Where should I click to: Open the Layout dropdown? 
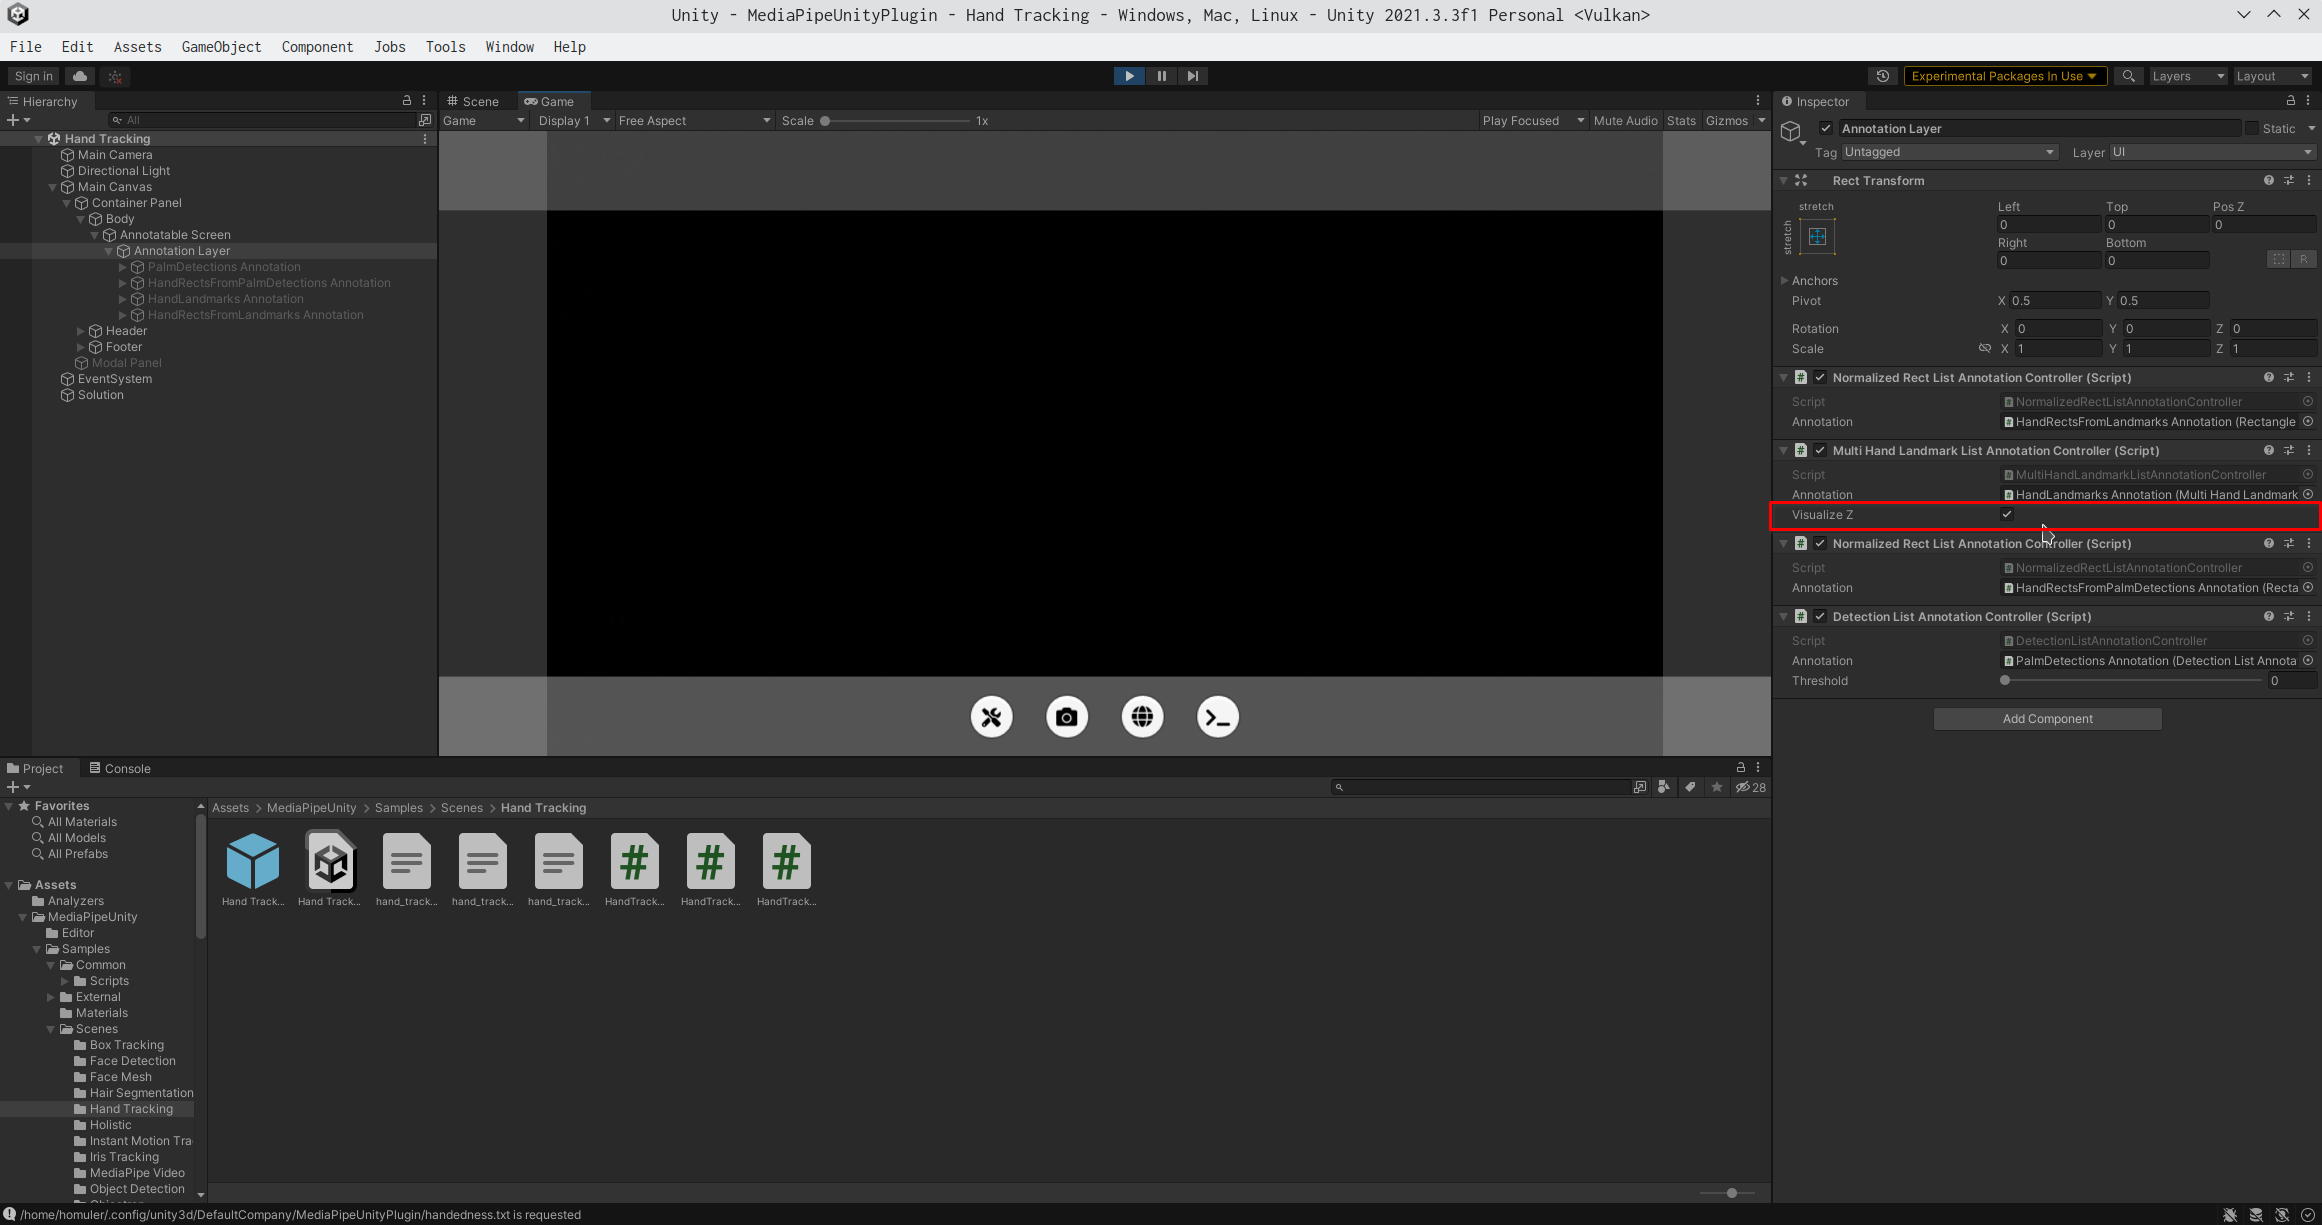click(x=2273, y=76)
